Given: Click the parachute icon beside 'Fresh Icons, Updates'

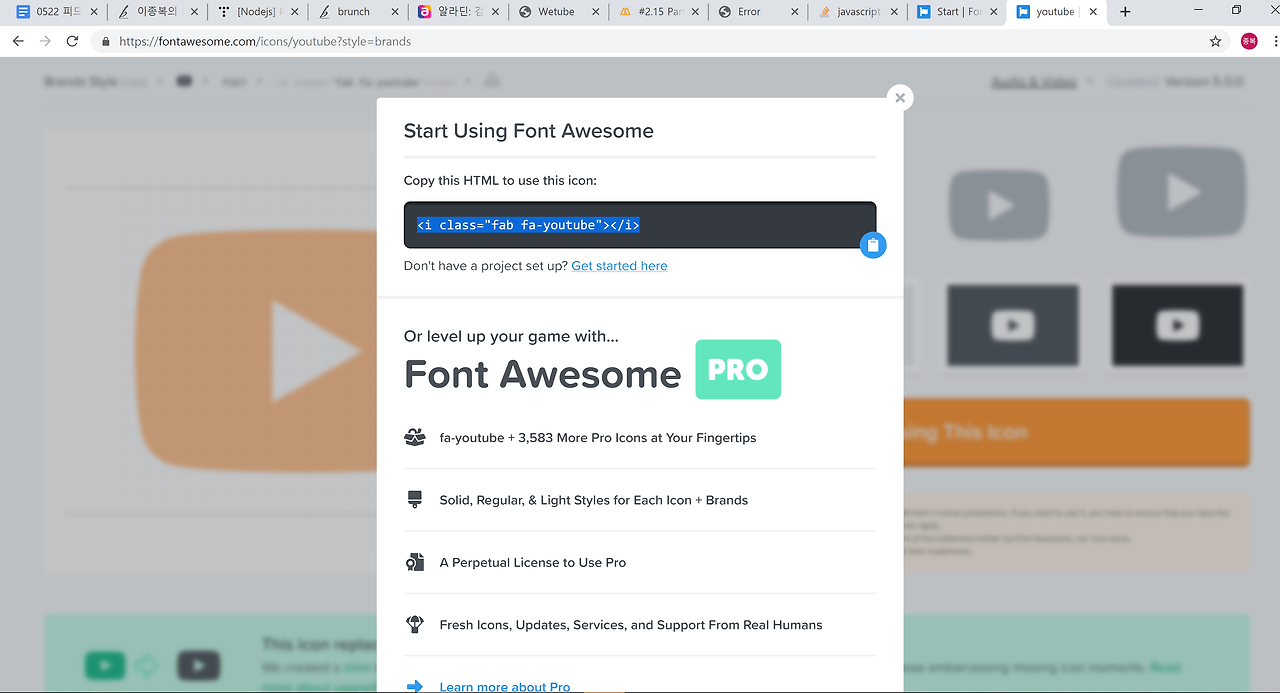Looking at the screenshot, I should 415,624.
